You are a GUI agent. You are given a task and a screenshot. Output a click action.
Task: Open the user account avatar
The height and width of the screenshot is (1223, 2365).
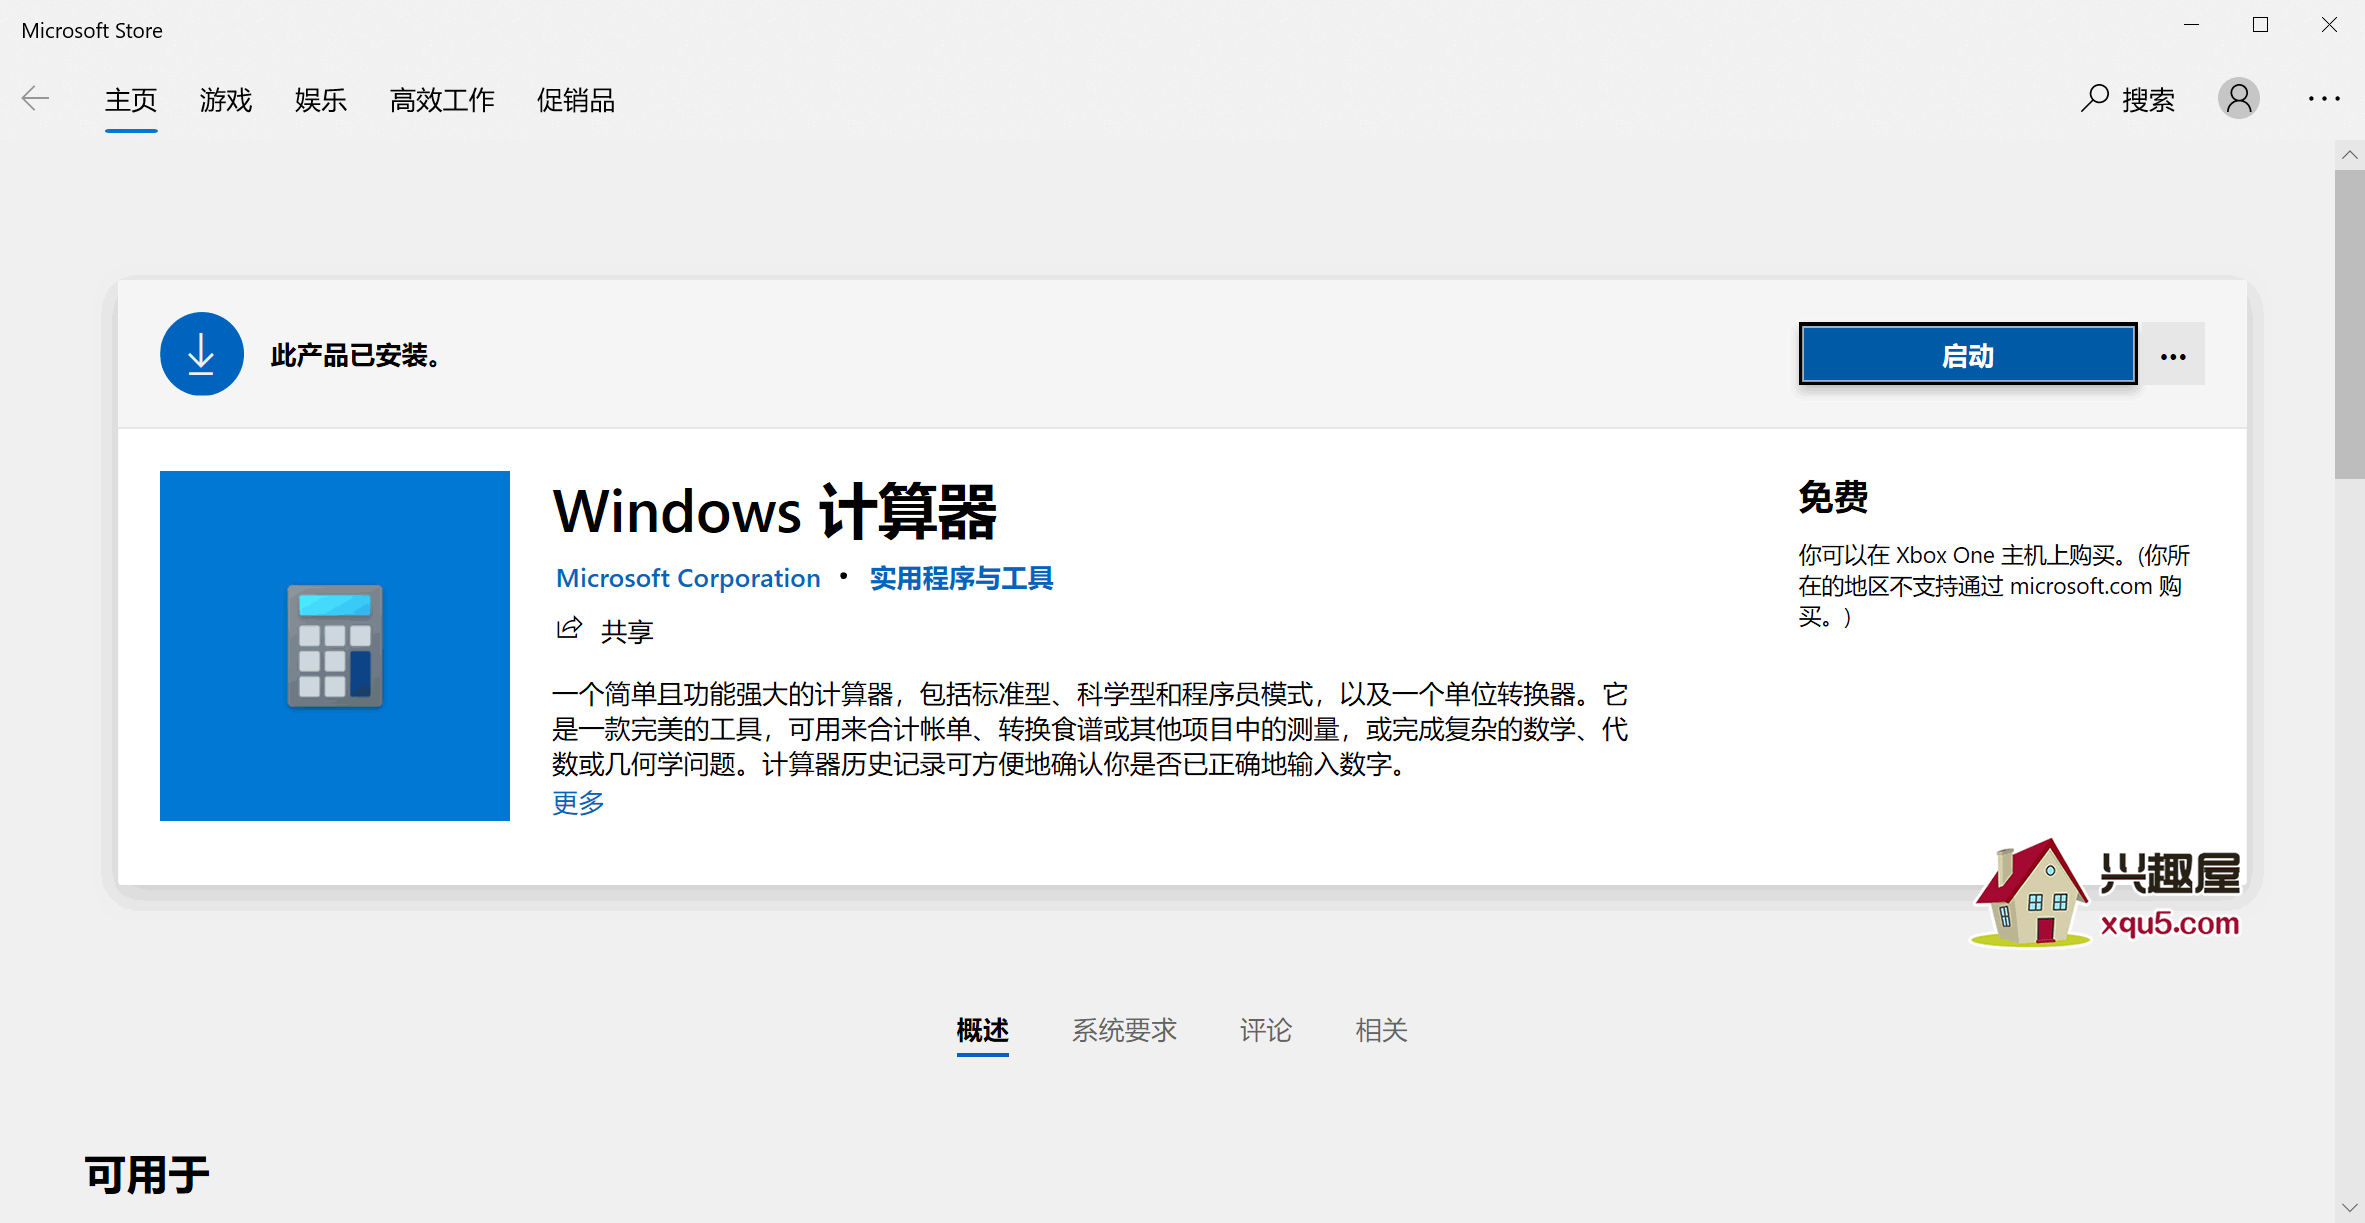click(x=2239, y=98)
